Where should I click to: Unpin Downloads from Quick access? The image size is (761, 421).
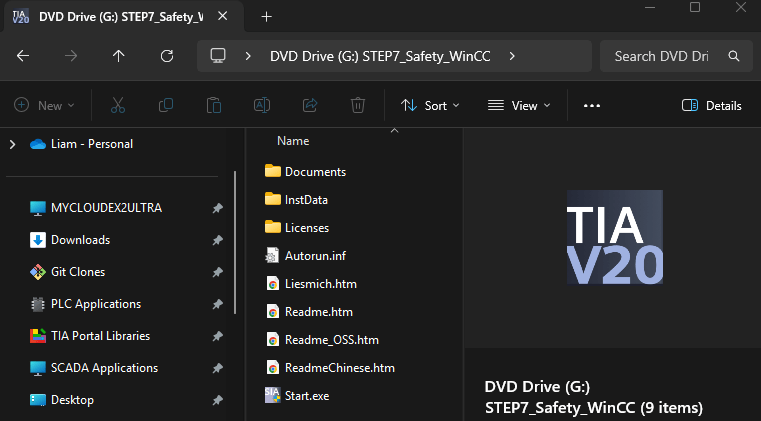click(218, 240)
